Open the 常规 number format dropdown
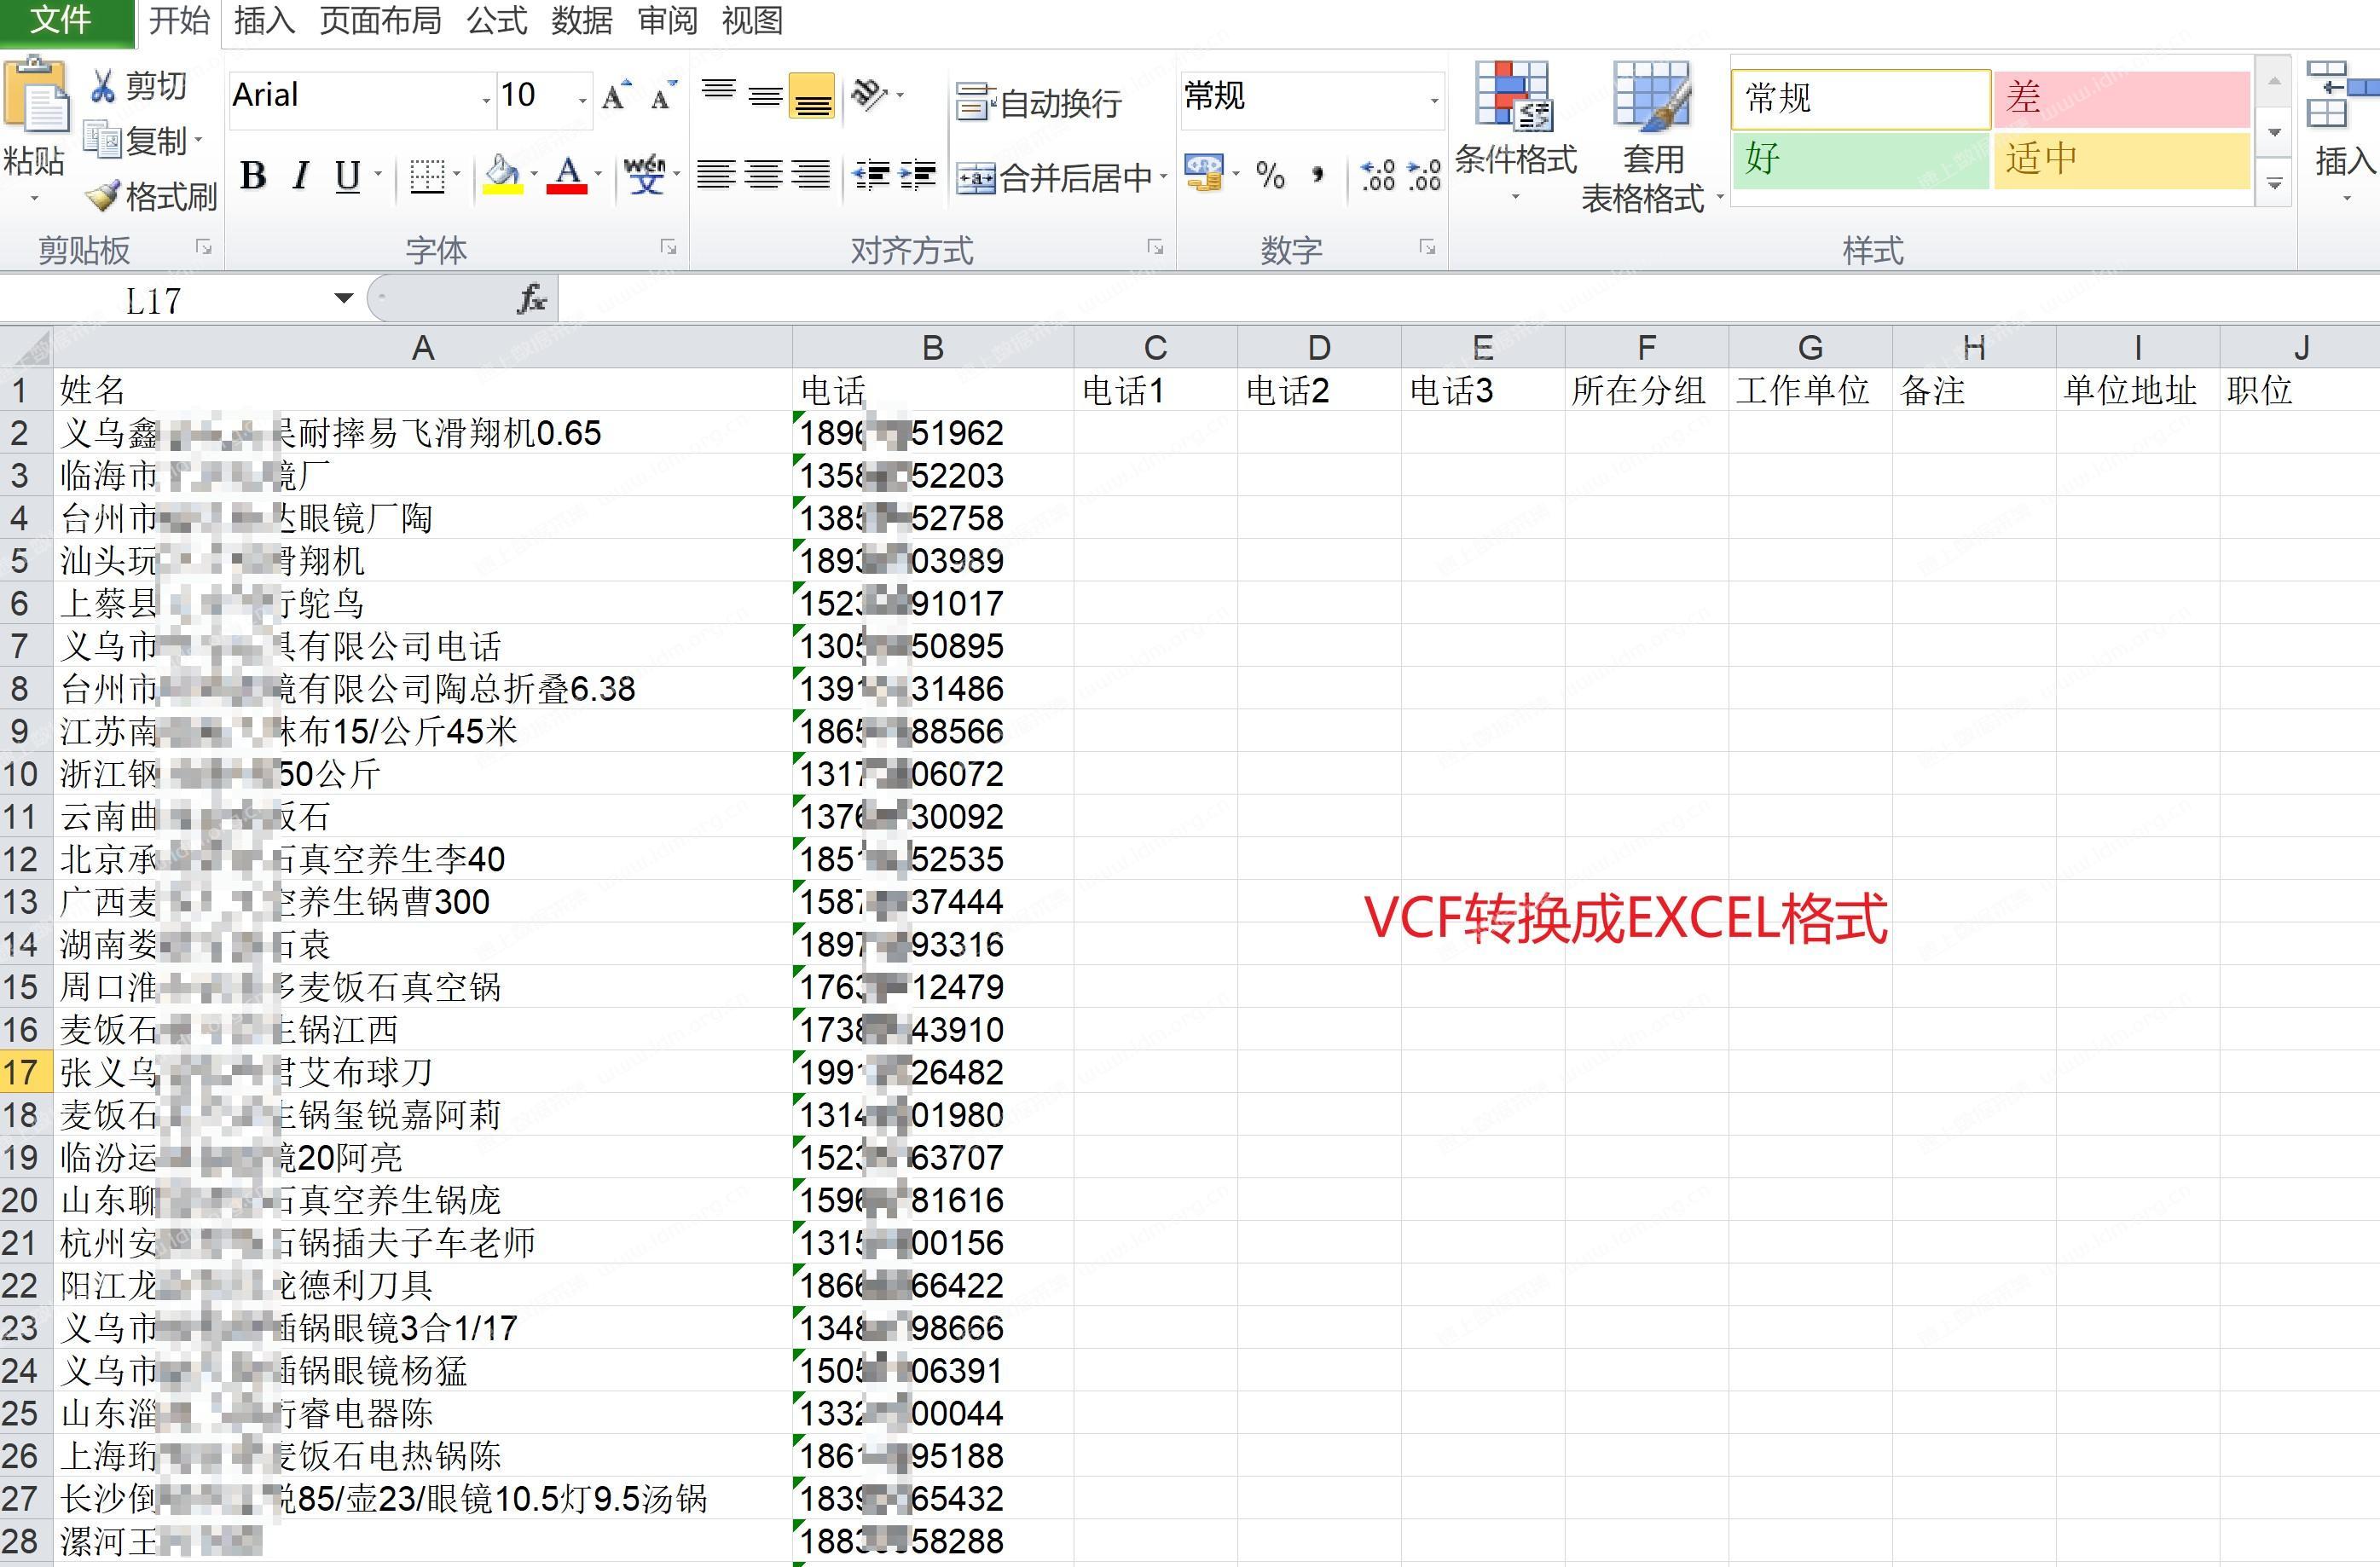This screenshot has width=2380, height=1567. [1433, 100]
